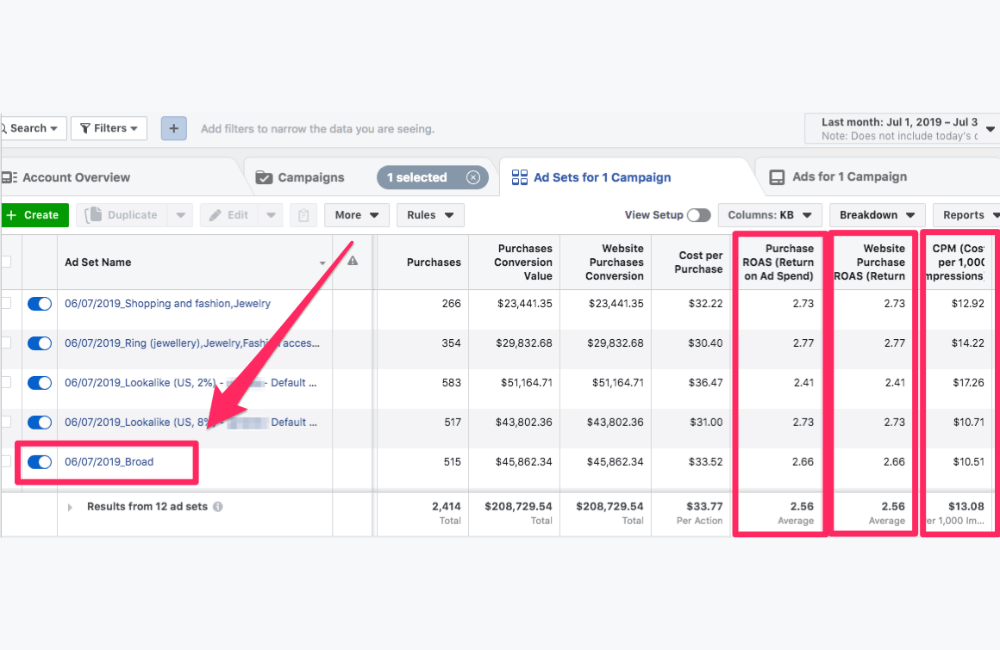This screenshot has width=1000, height=650.
Task: Click the Duplicate button
Action: click(122, 216)
